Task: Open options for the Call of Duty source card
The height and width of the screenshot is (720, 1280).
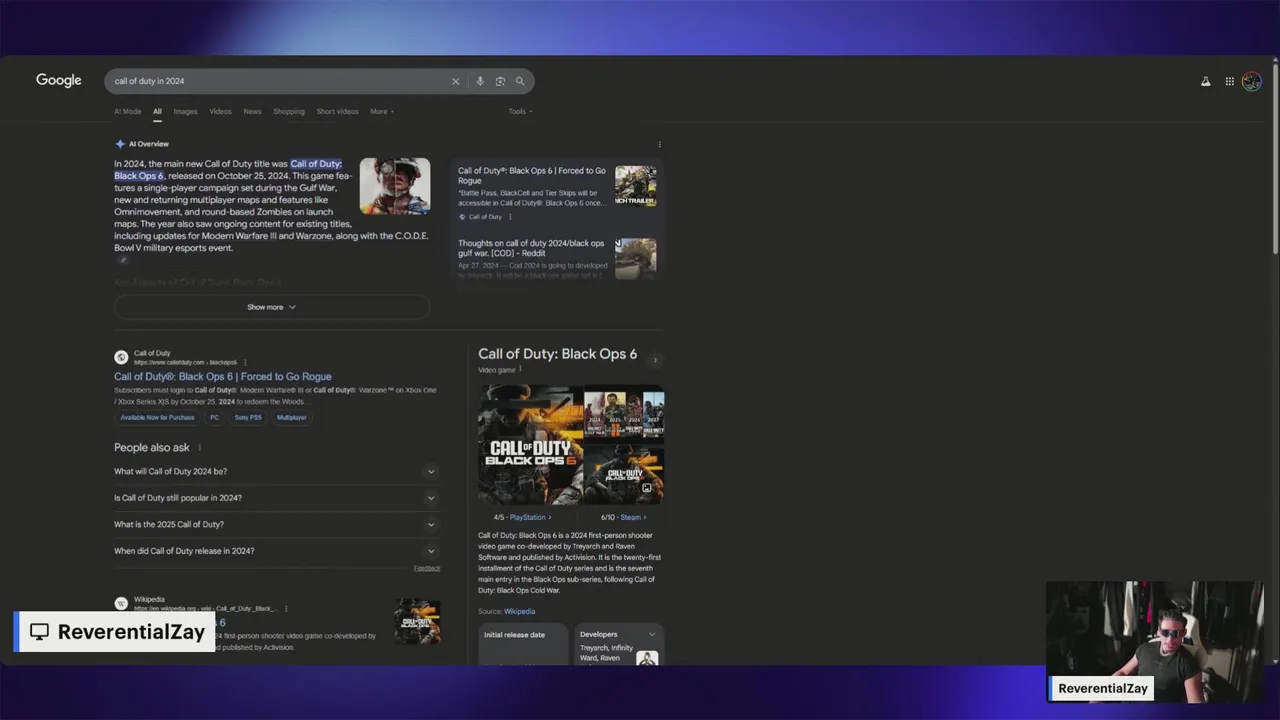Action: (510, 216)
